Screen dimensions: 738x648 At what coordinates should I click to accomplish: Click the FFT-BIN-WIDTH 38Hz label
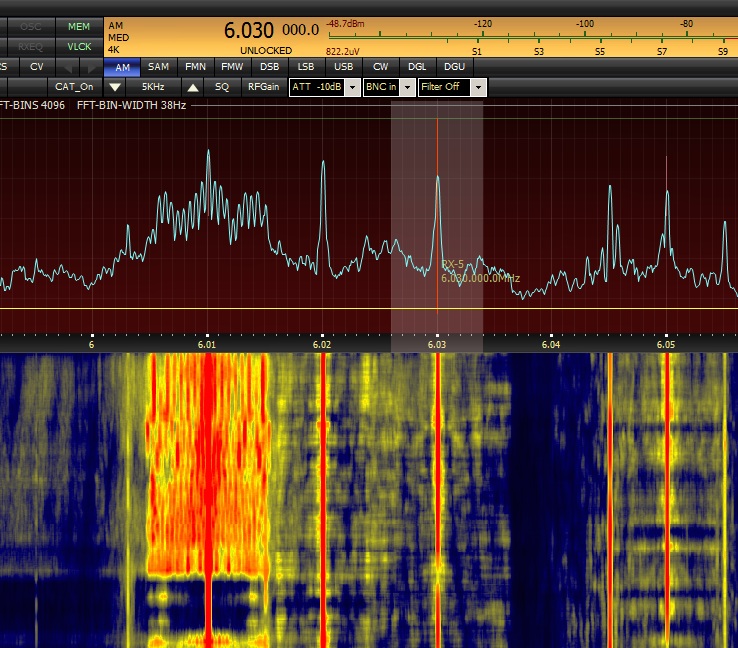pos(131,105)
